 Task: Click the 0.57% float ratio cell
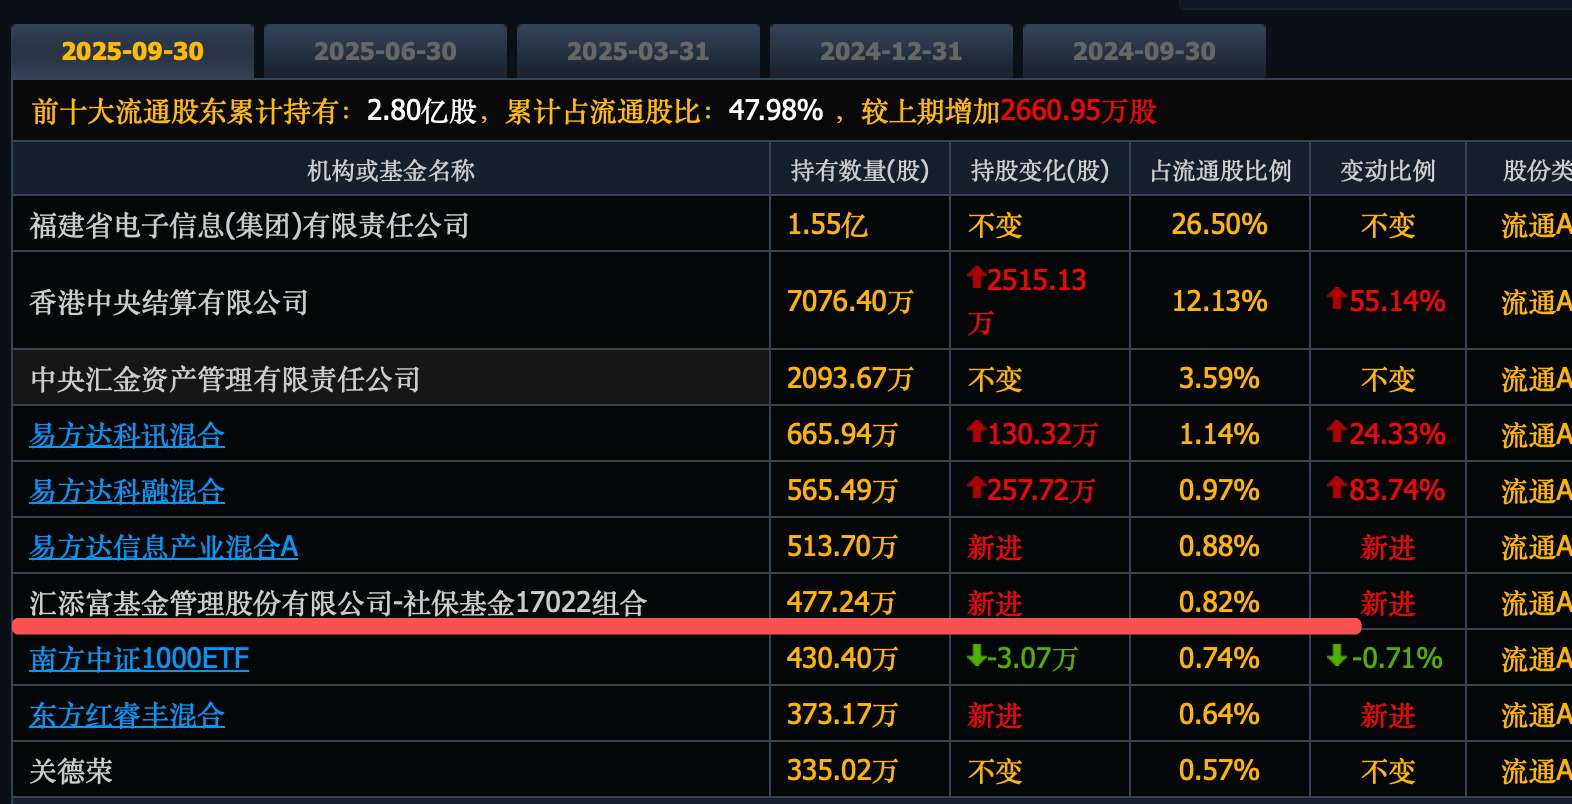(1220, 770)
